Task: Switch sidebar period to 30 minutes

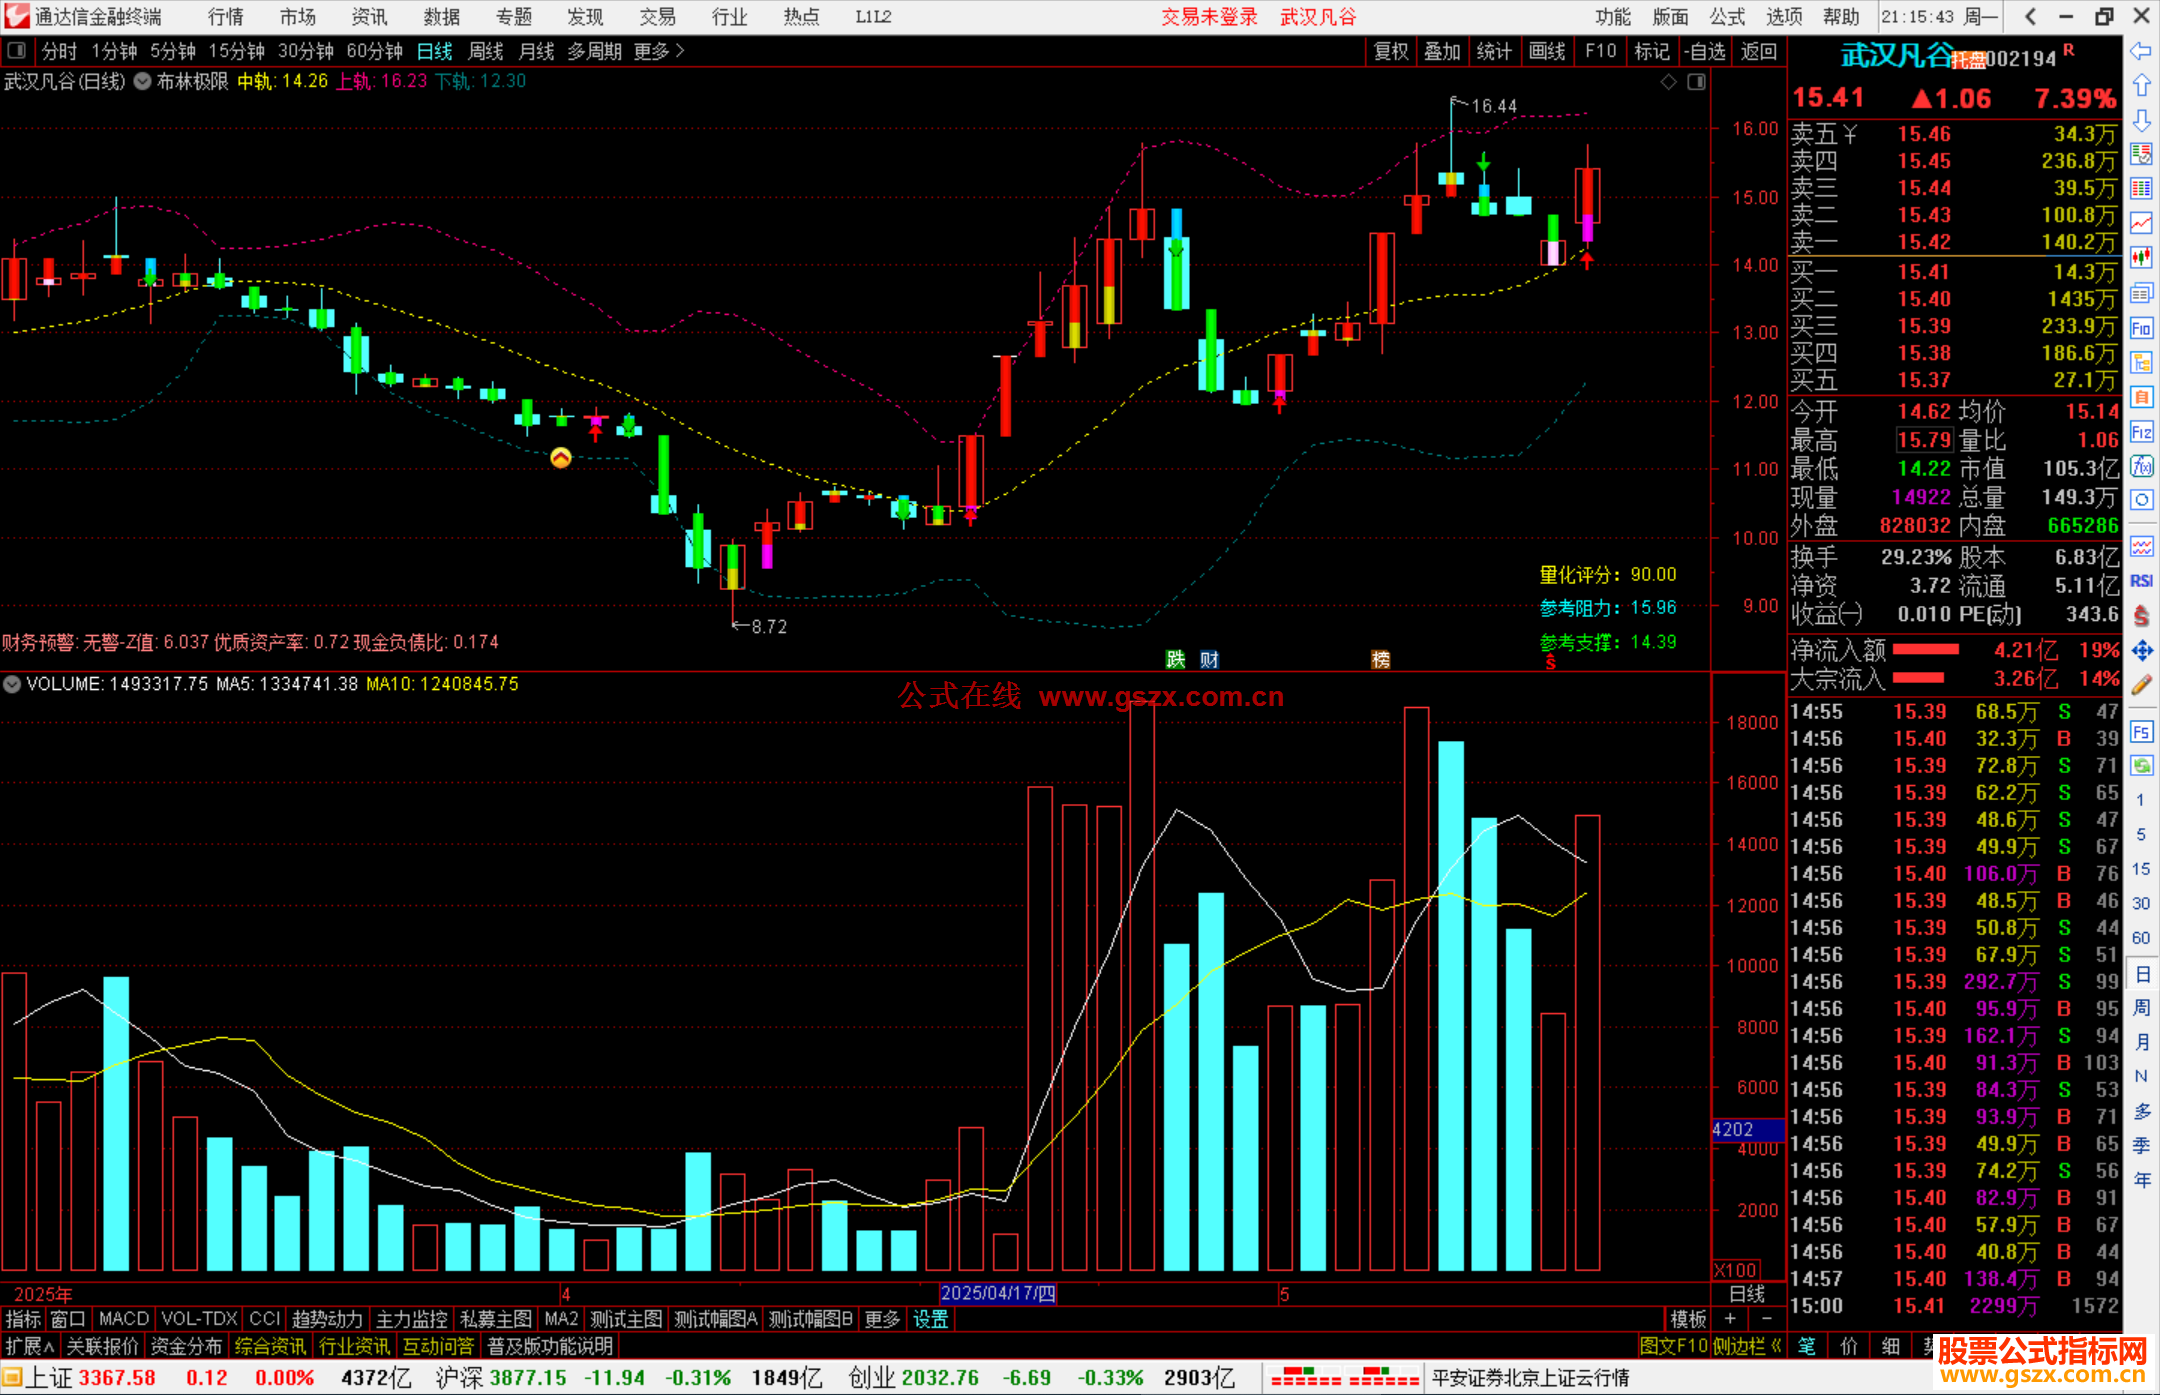Action: 2141,903
